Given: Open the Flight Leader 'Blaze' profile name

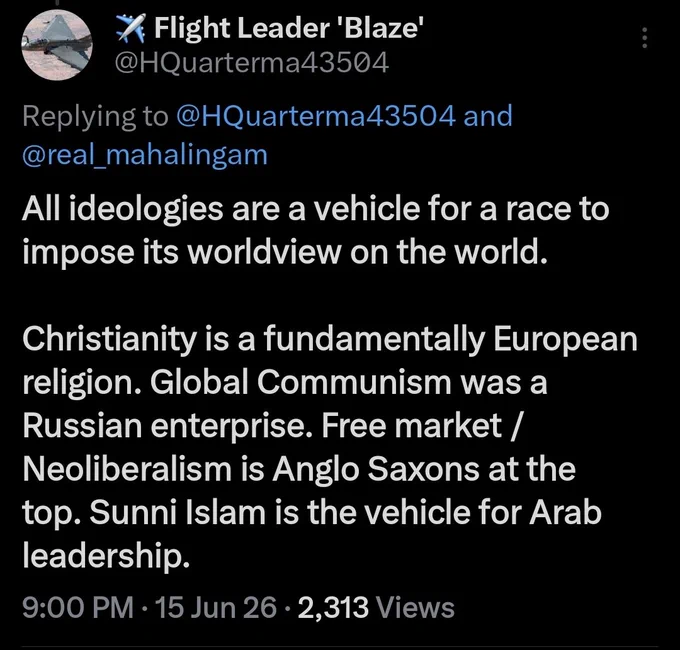Looking at the screenshot, I should pyautogui.click(x=289, y=28).
